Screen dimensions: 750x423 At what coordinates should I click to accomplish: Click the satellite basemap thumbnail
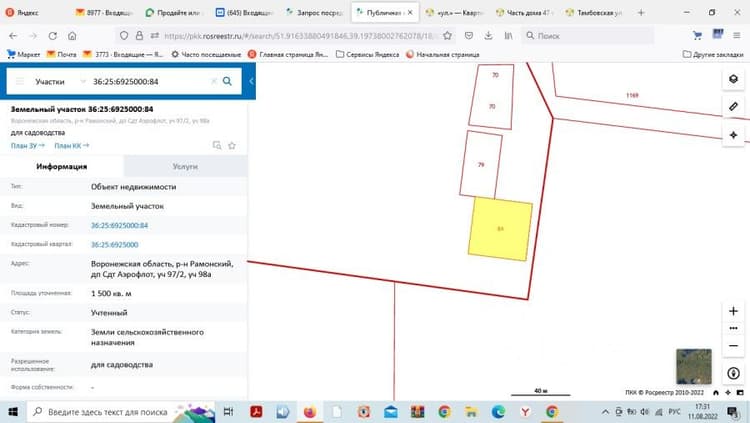coord(694,367)
